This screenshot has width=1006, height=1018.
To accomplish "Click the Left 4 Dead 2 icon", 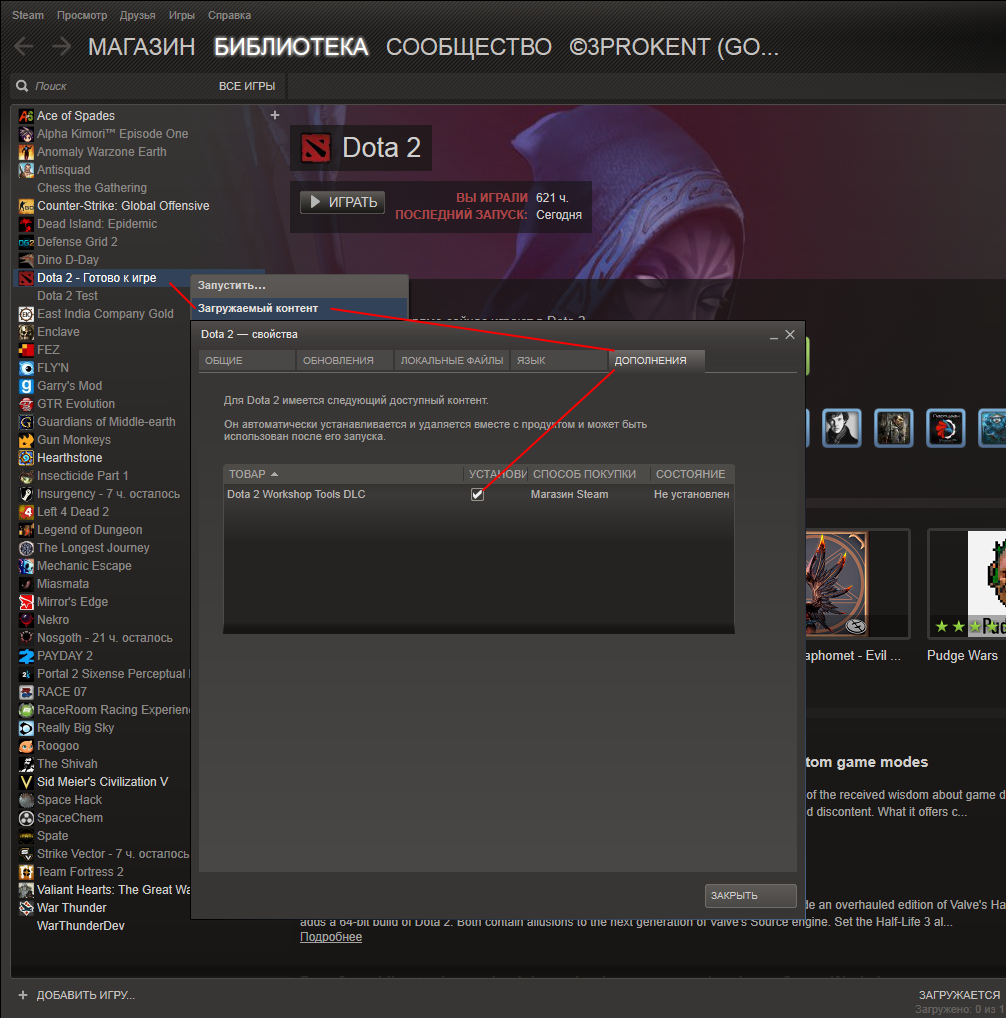I will (26, 512).
